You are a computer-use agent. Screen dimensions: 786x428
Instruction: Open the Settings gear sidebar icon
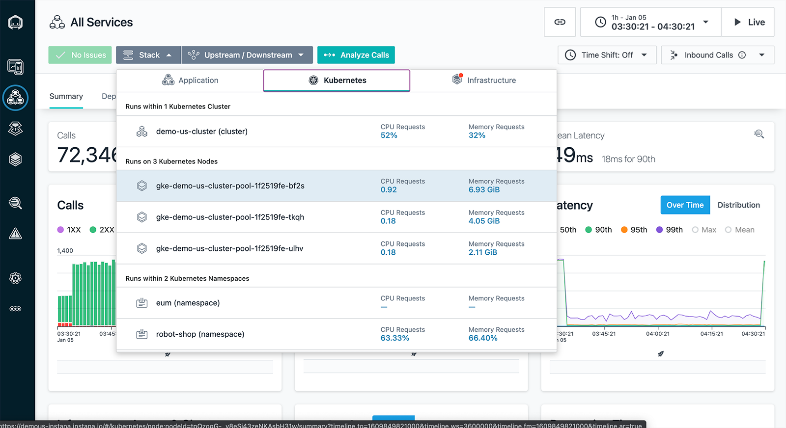(x=16, y=278)
